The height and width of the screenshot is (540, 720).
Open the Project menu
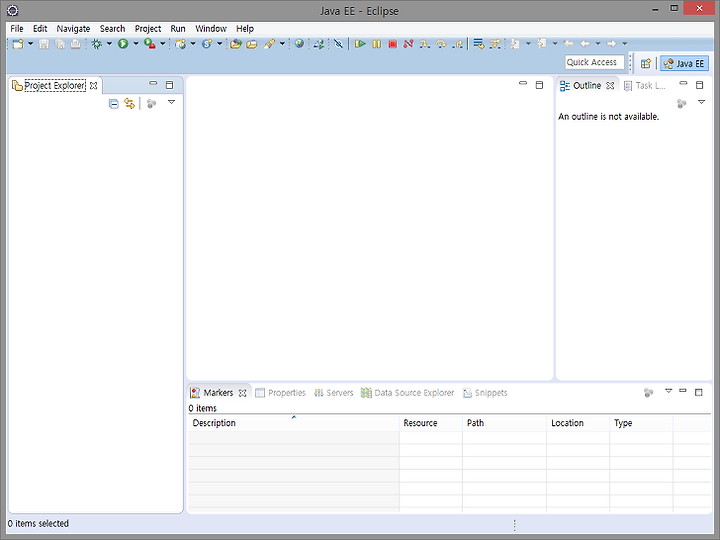(148, 28)
